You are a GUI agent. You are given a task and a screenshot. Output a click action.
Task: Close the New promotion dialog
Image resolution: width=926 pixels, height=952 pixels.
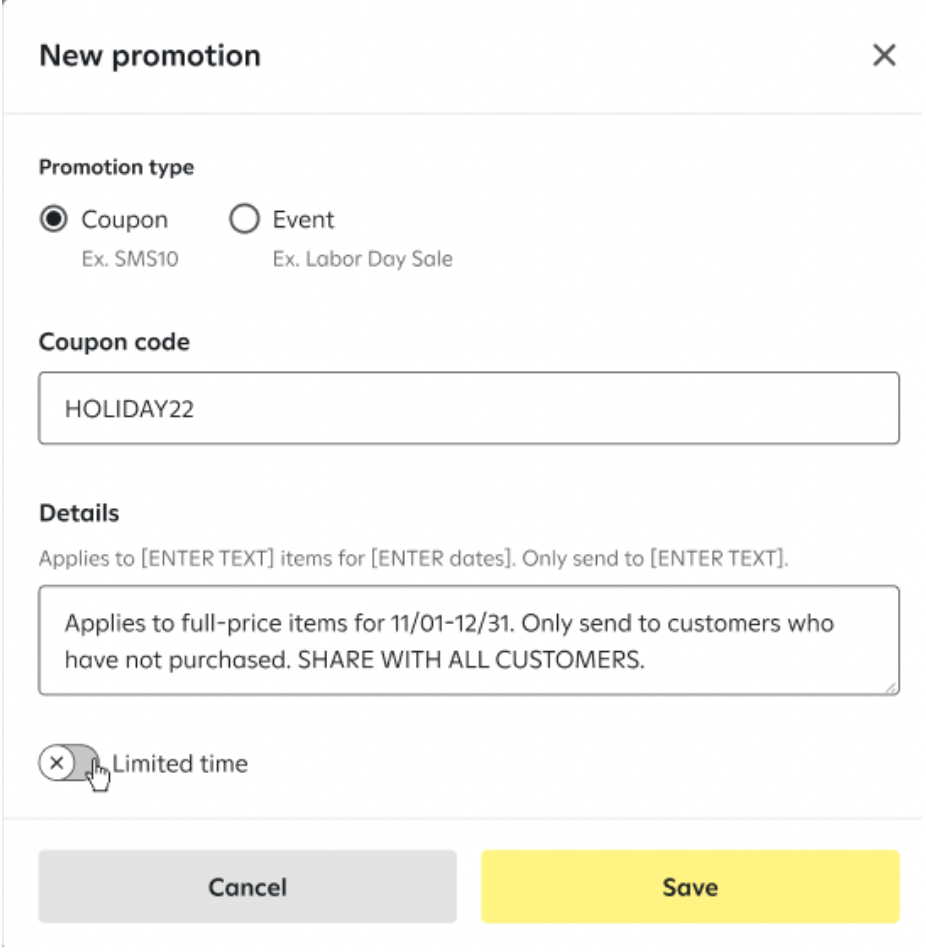click(884, 56)
